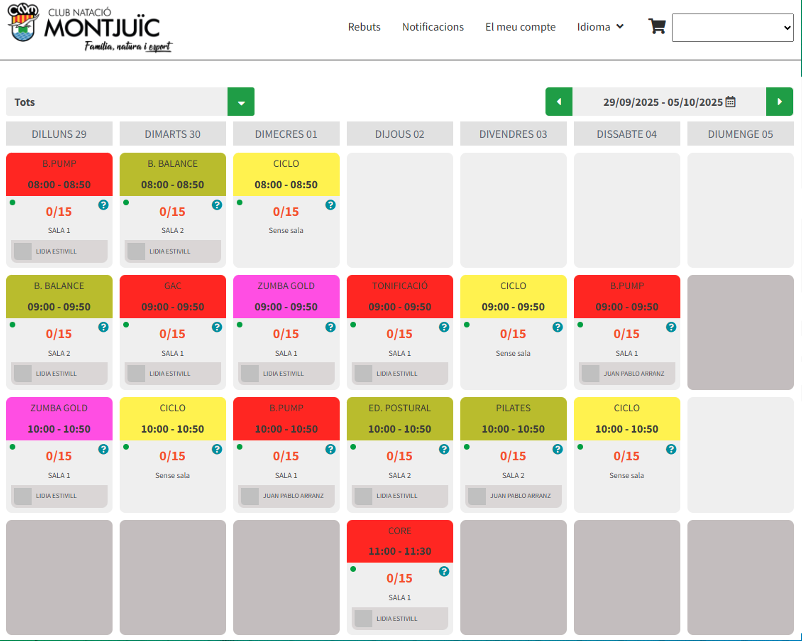Click the calendar icon beside date range
The image size is (802, 641).
pyautogui.click(x=731, y=102)
